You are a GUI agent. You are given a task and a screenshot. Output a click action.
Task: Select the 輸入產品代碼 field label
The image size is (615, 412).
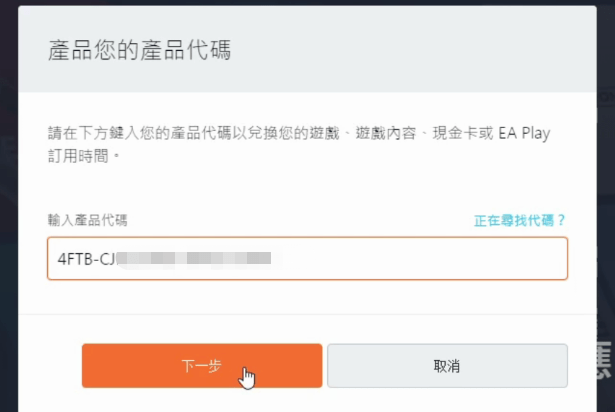coord(87,220)
